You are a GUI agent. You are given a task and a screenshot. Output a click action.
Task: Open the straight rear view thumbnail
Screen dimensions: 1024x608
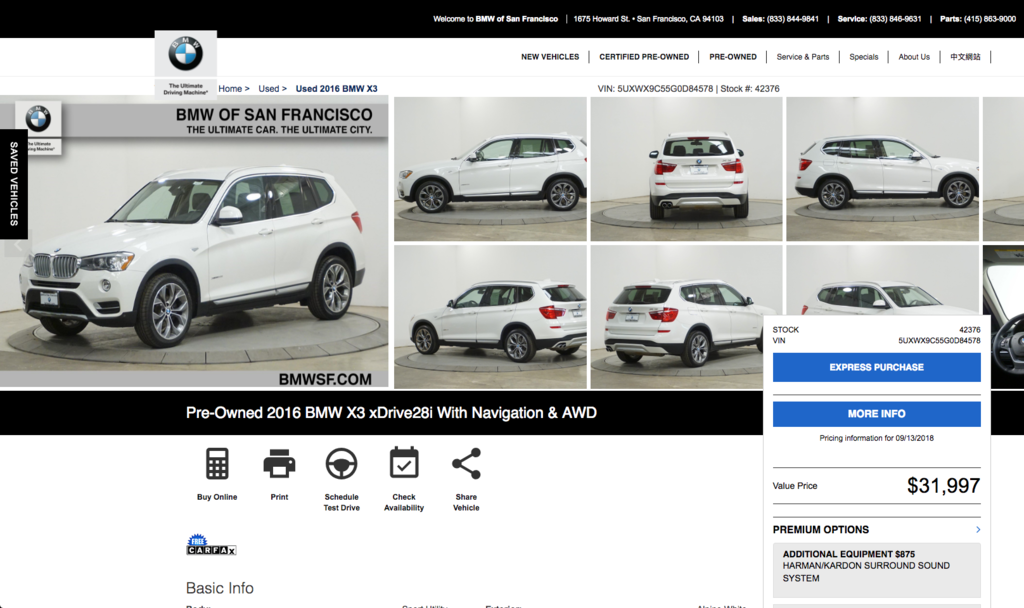[686, 169]
